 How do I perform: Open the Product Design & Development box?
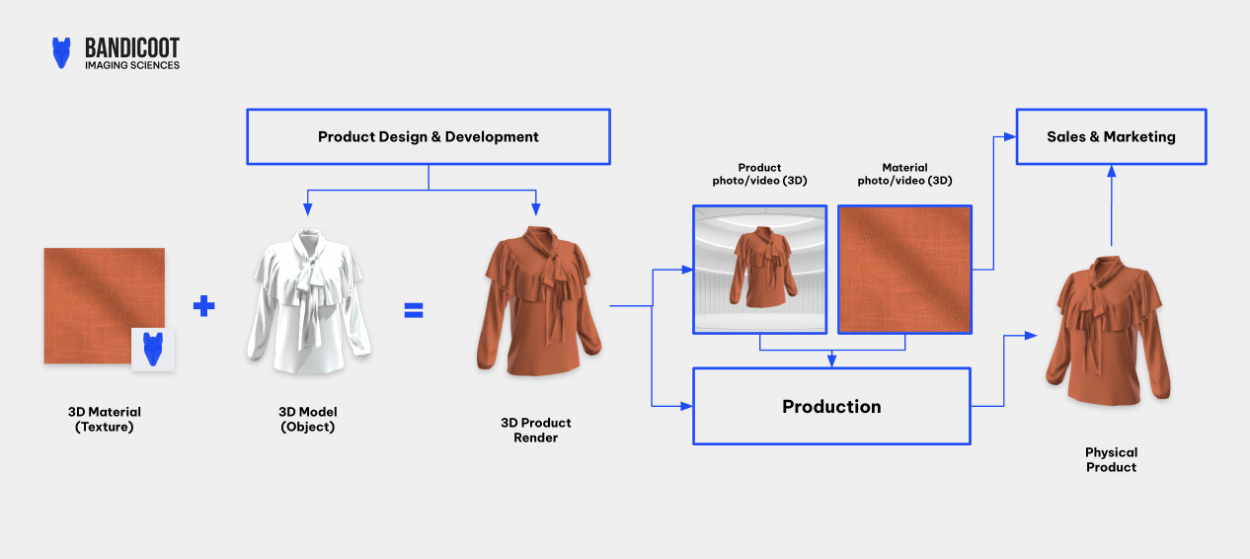428,137
